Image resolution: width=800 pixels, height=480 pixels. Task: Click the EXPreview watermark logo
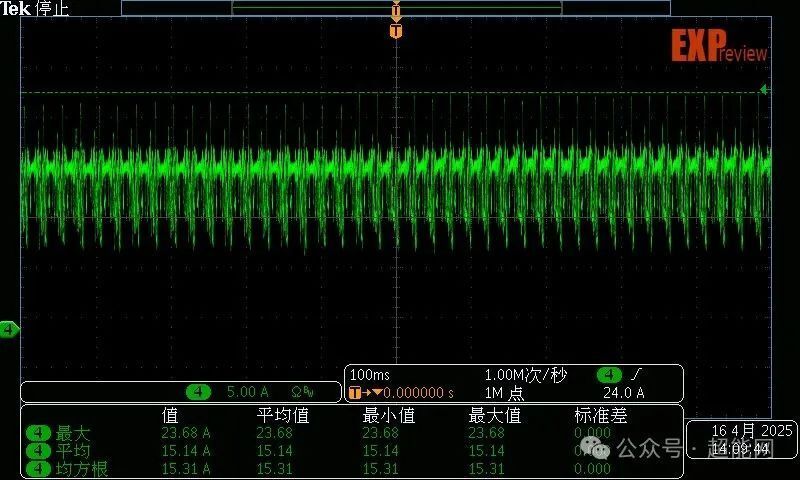coord(718,47)
